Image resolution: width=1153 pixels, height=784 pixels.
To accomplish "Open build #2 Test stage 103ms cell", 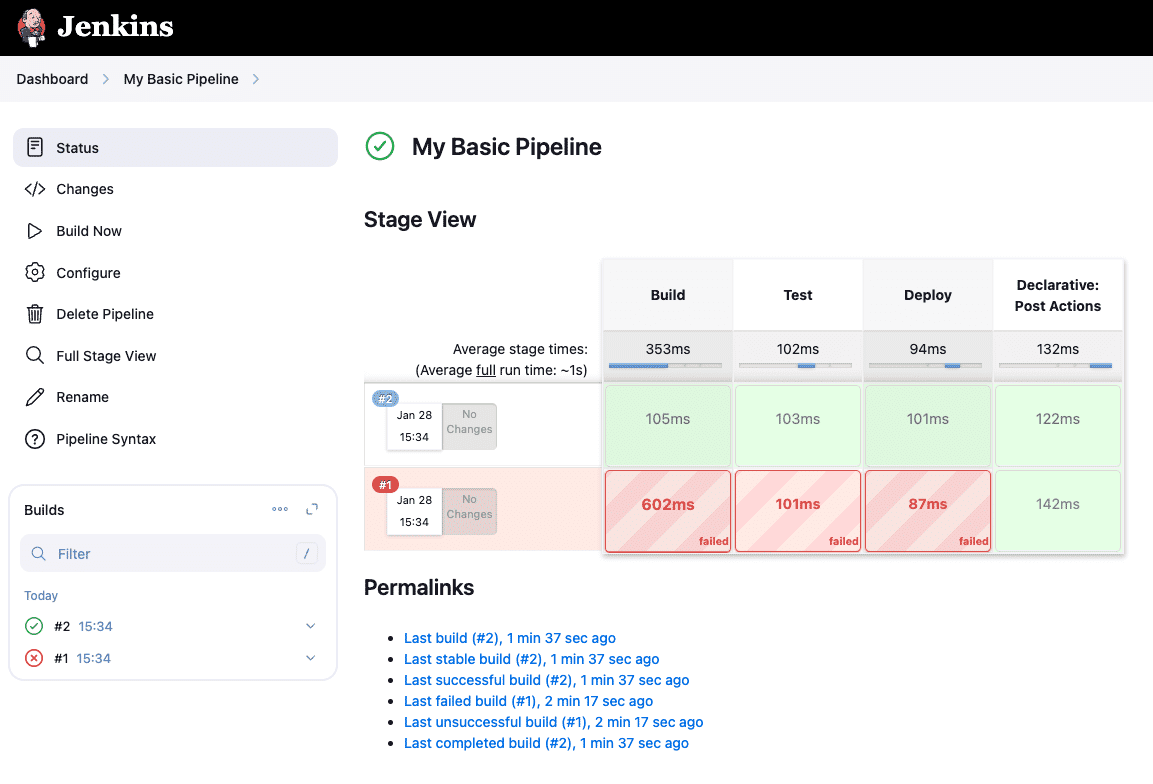I will pos(798,426).
